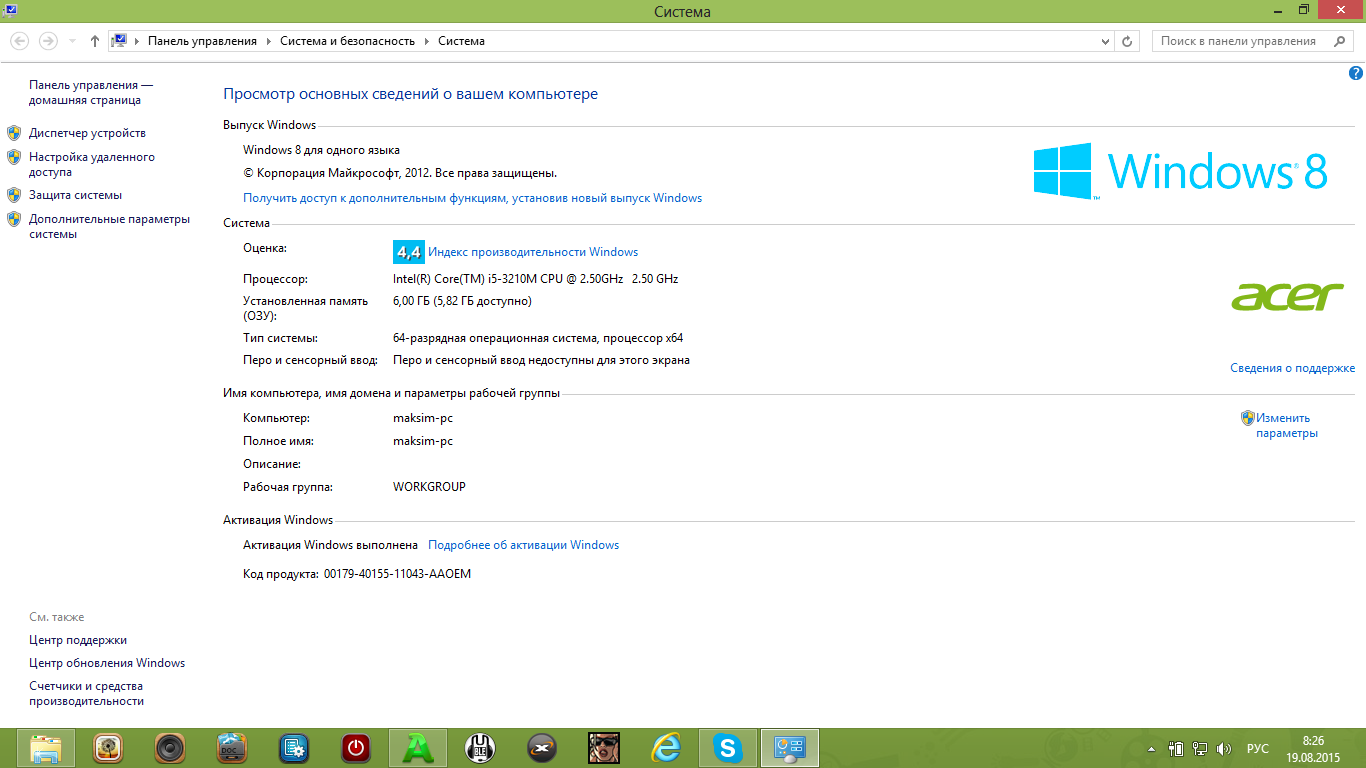Open the DOC folder taskbar icon
Screen dimensions: 1366x768
(x=232, y=748)
